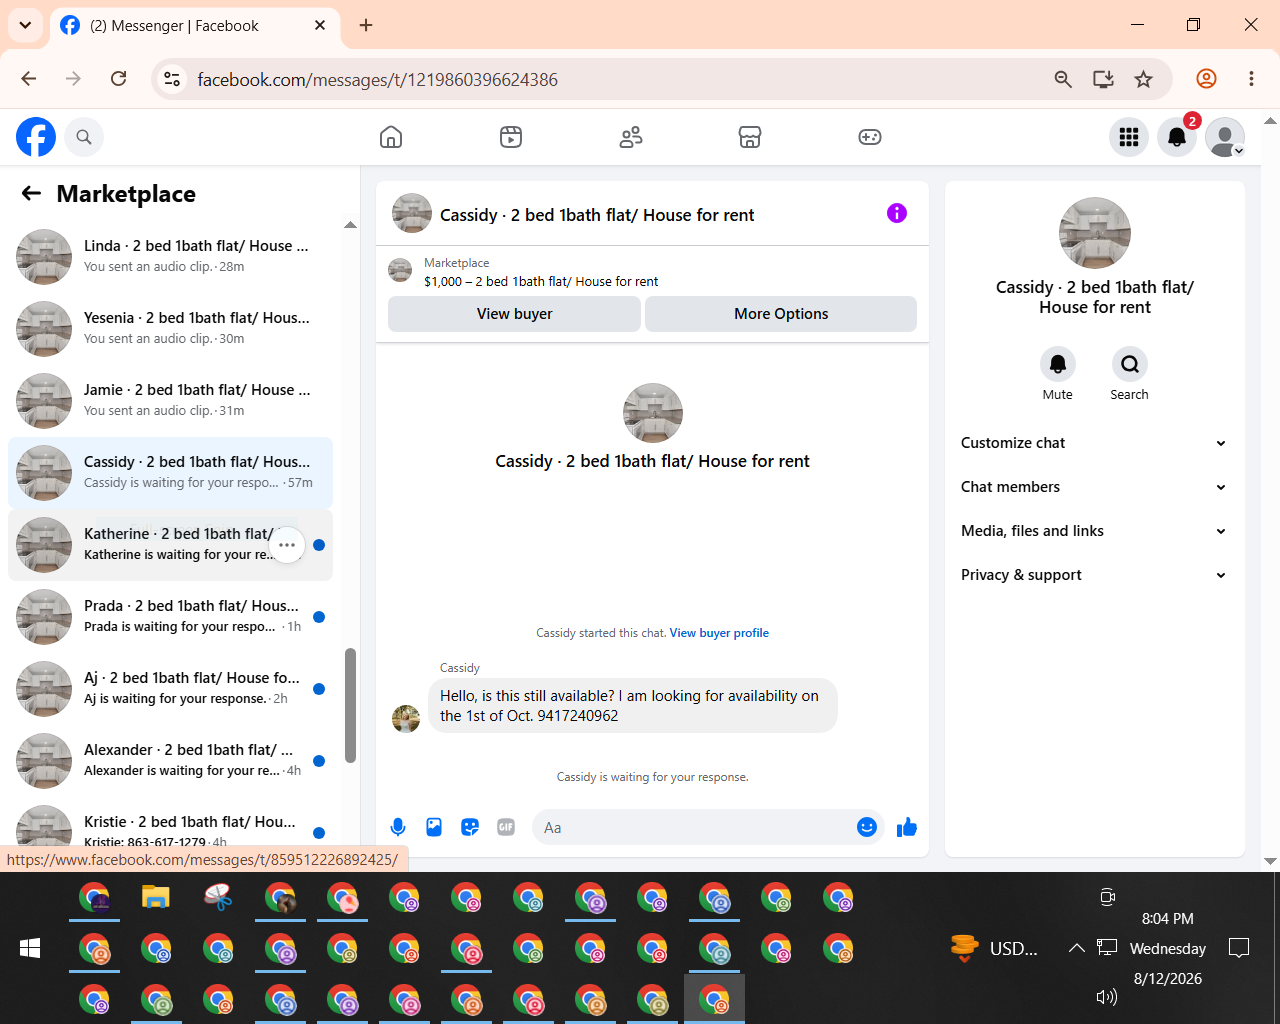Open Yesenia's chat conversation
This screenshot has height=1024, width=1280.
(x=170, y=329)
